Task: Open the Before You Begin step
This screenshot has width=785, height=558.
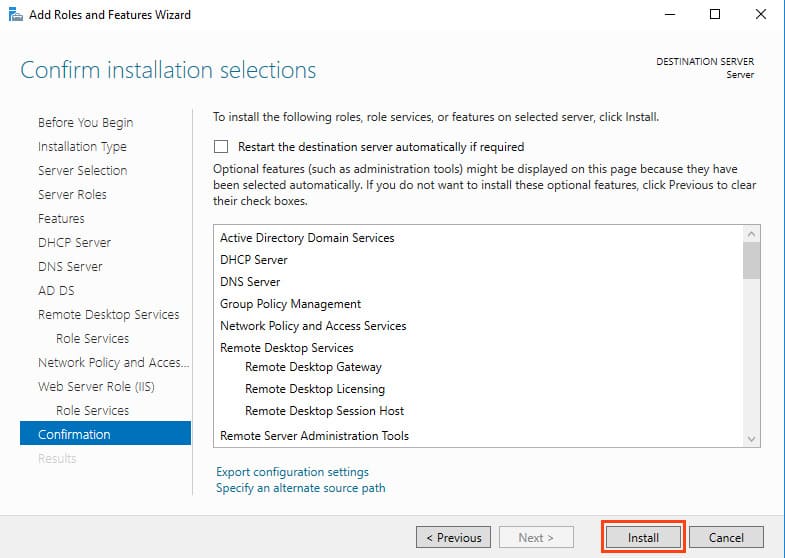Action: (x=85, y=122)
